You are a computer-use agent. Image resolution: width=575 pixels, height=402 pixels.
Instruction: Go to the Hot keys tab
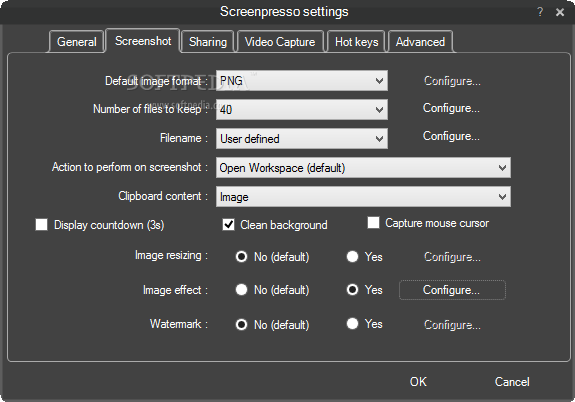(356, 42)
